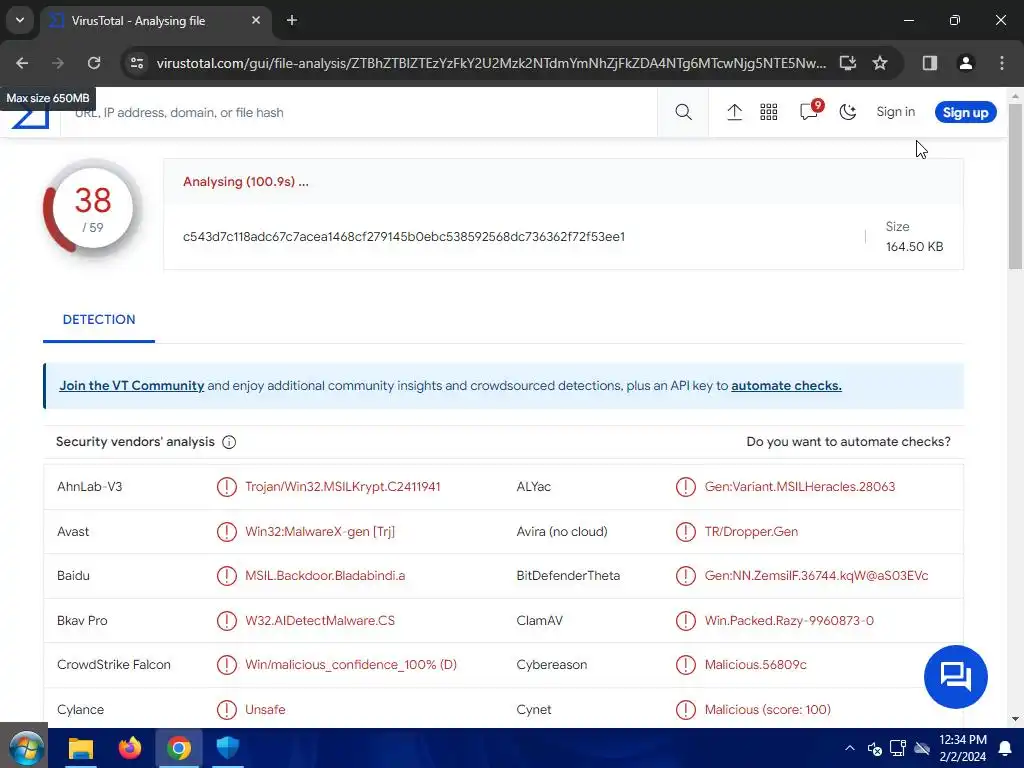This screenshot has width=1024, height=768.
Task: Click Win.Packed.Razy-9960873-0 result
Action: (789, 620)
